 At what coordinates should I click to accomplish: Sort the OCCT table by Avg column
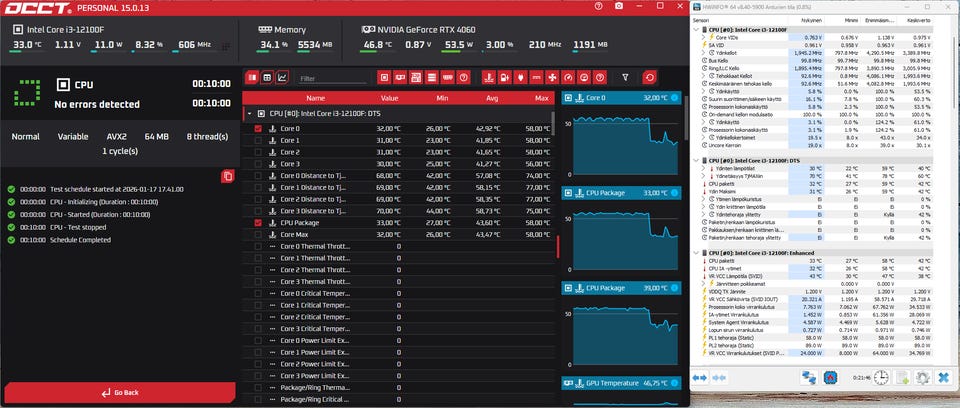(492, 98)
